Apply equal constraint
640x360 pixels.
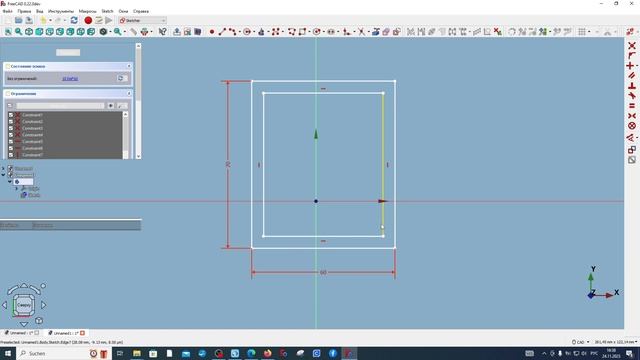click(x=632, y=106)
